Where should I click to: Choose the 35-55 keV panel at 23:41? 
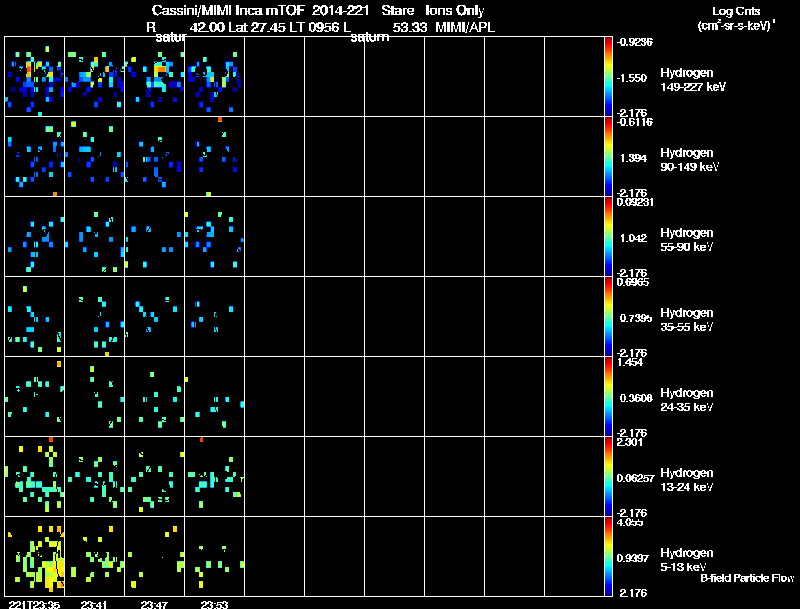tap(94, 317)
